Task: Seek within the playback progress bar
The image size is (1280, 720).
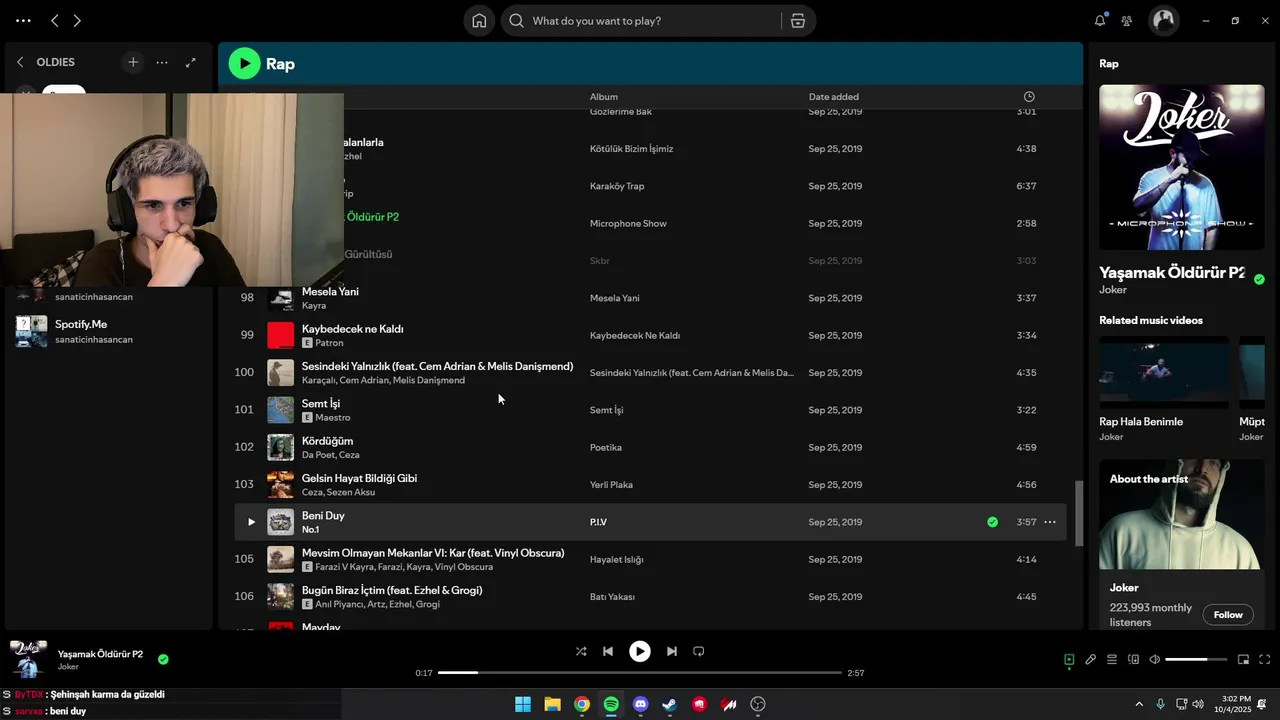Action: 640,673
